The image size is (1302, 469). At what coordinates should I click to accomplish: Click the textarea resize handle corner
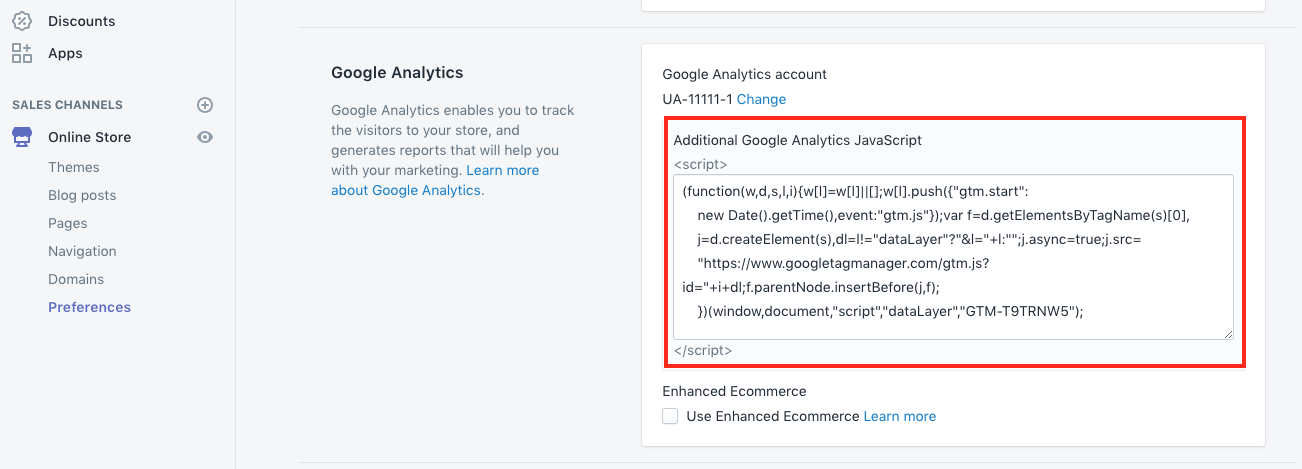(1228, 334)
